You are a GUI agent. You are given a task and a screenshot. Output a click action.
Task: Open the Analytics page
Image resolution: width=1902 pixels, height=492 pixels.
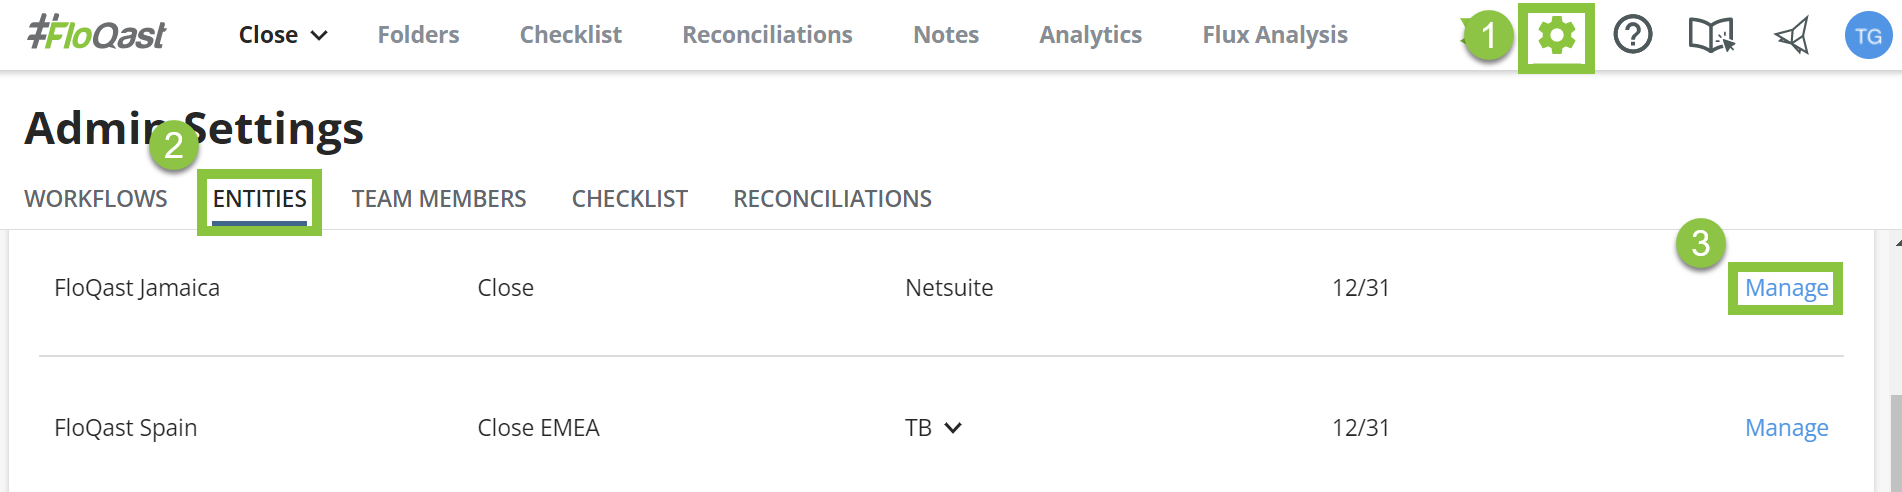tap(1090, 35)
